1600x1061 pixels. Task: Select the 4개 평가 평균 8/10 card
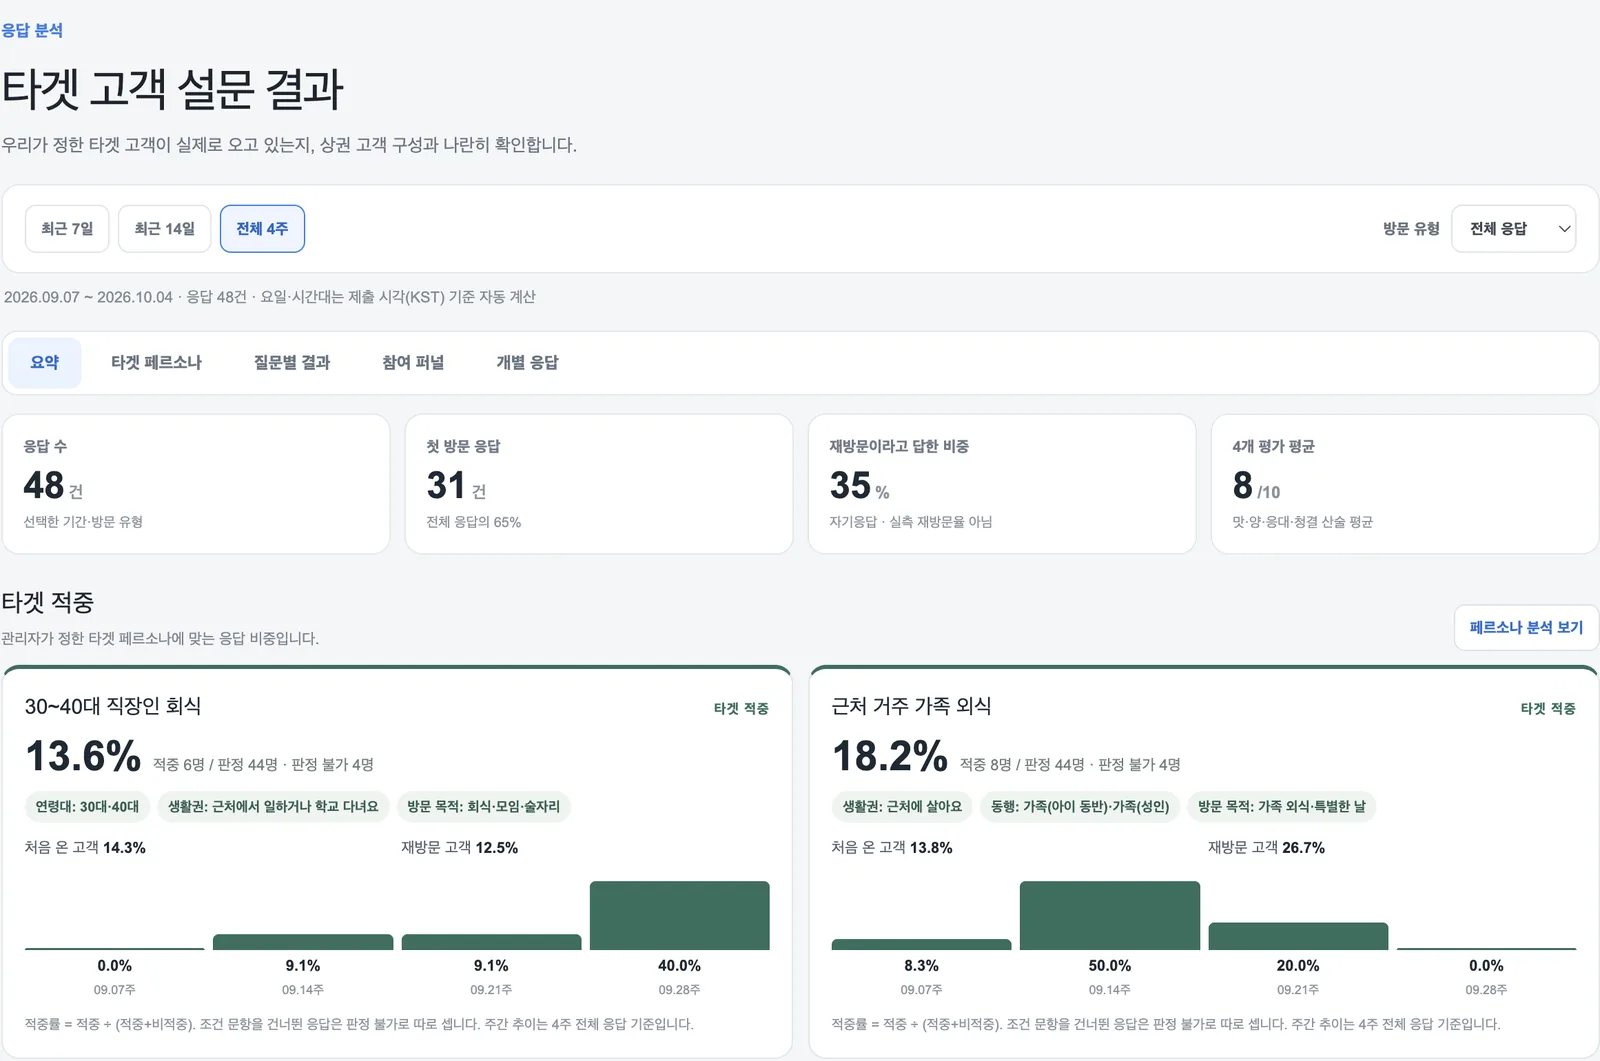coord(1405,484)
